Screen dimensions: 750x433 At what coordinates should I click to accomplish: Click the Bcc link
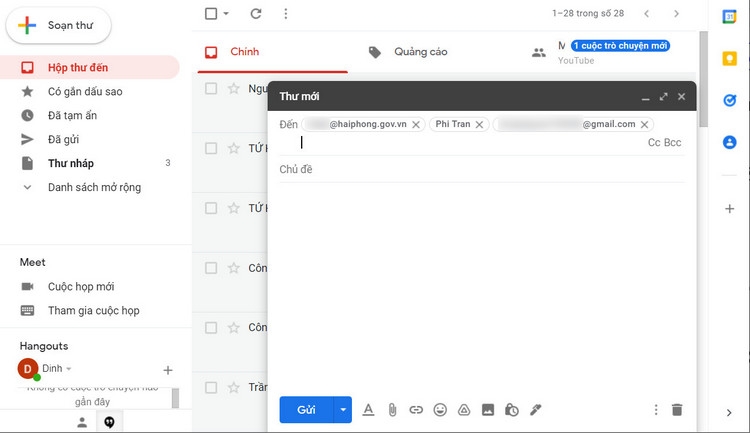[673, 143]
